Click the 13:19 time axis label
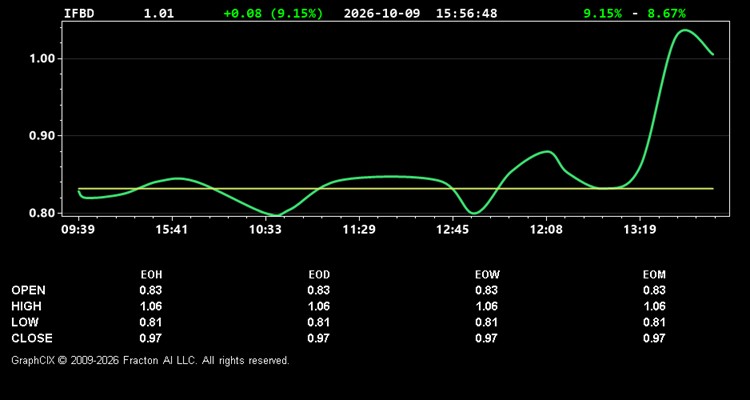Viewport: 750px width, 400px height. (x=640, y=229)
